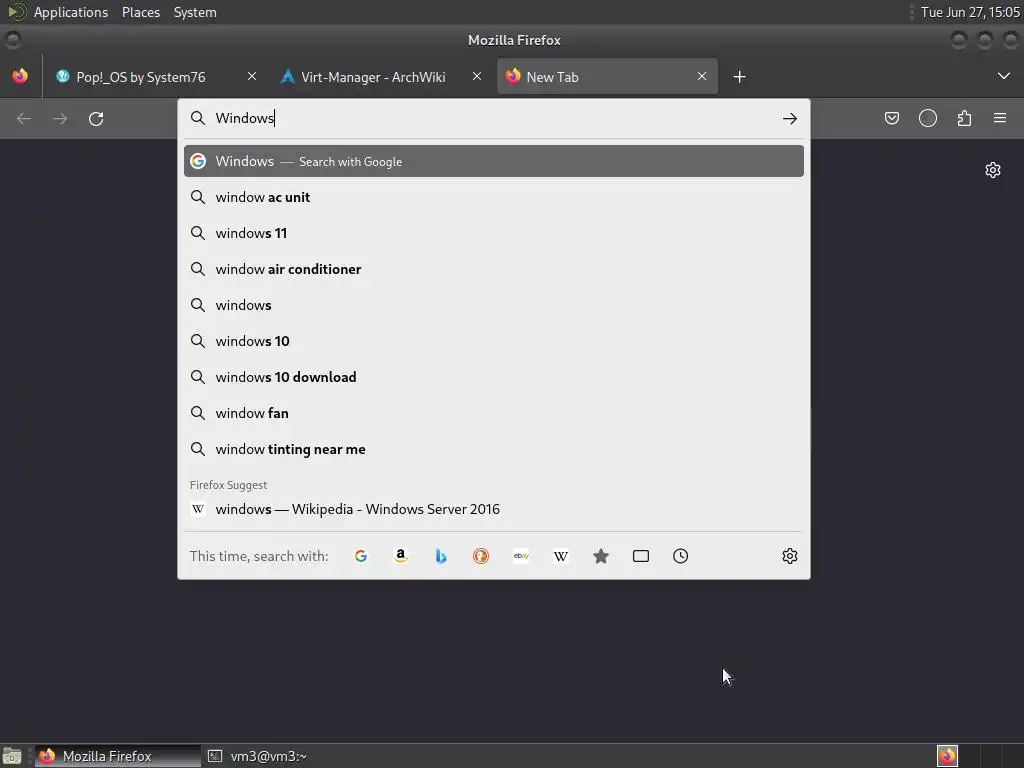This screenshot has height=768, width=1024.
Task: Search with Amazon one-off icon
Action: point(401,556)
